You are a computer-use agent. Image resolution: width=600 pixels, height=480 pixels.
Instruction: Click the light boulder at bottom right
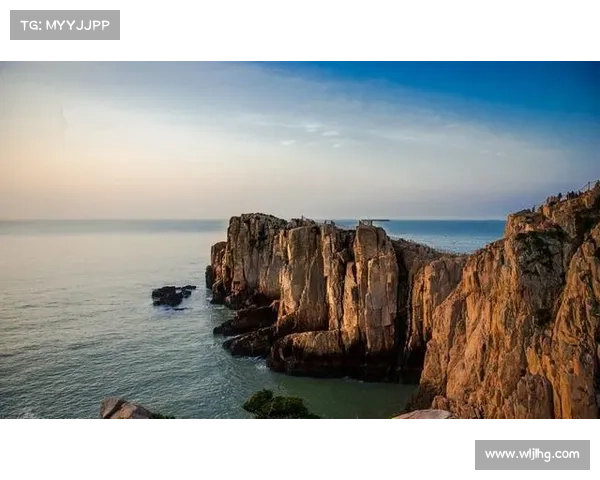click(424, 414)
